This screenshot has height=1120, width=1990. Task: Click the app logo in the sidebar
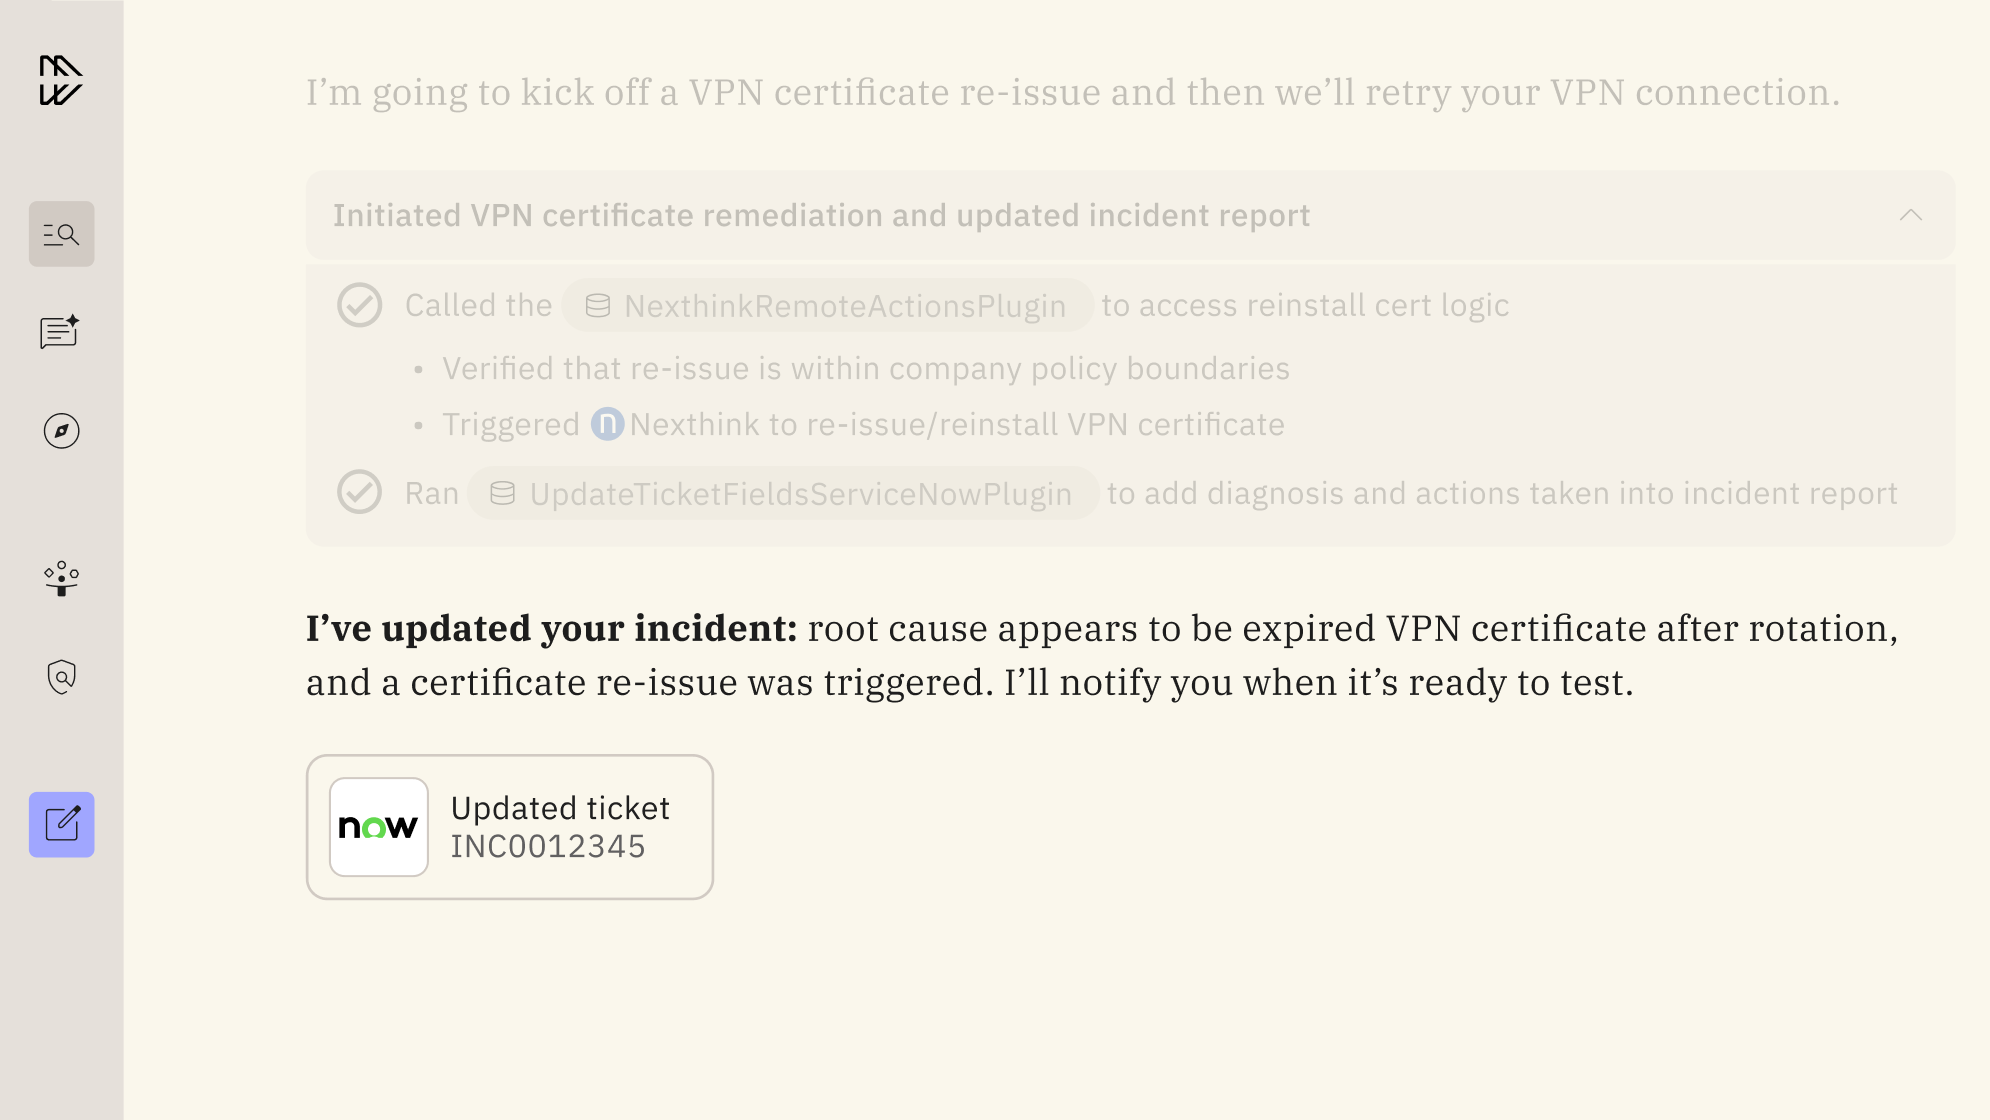point(61,80)
